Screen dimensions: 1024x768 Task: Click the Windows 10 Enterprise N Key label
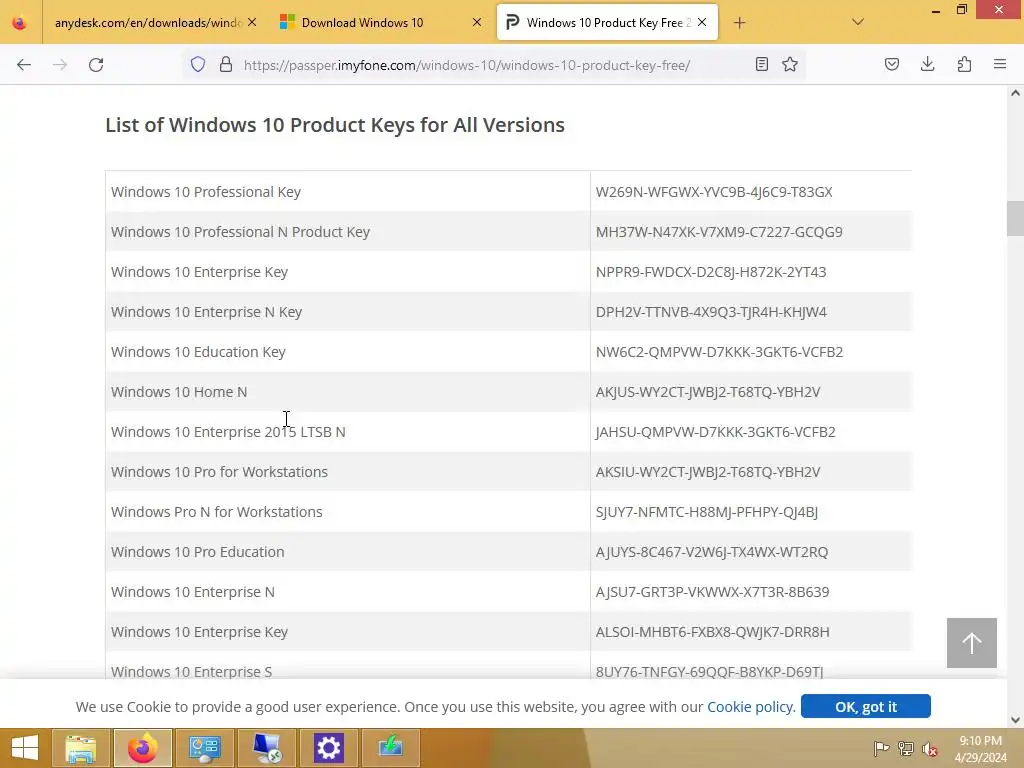click(206, 312)
